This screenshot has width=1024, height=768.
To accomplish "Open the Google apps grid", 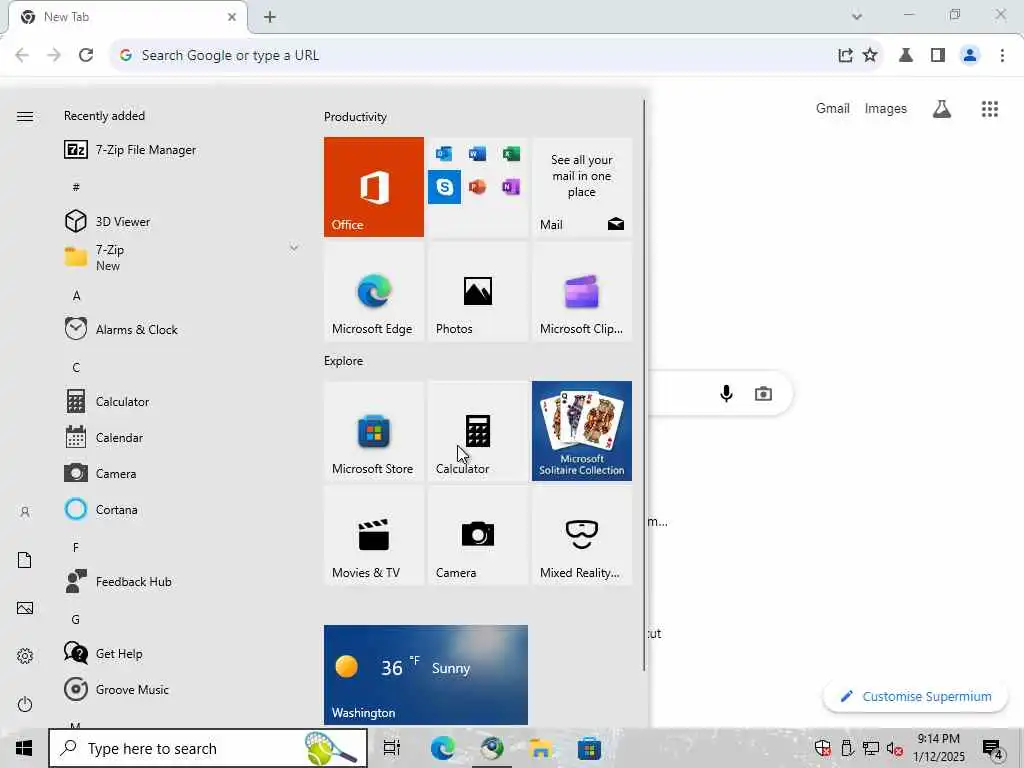I will [990, 108].
